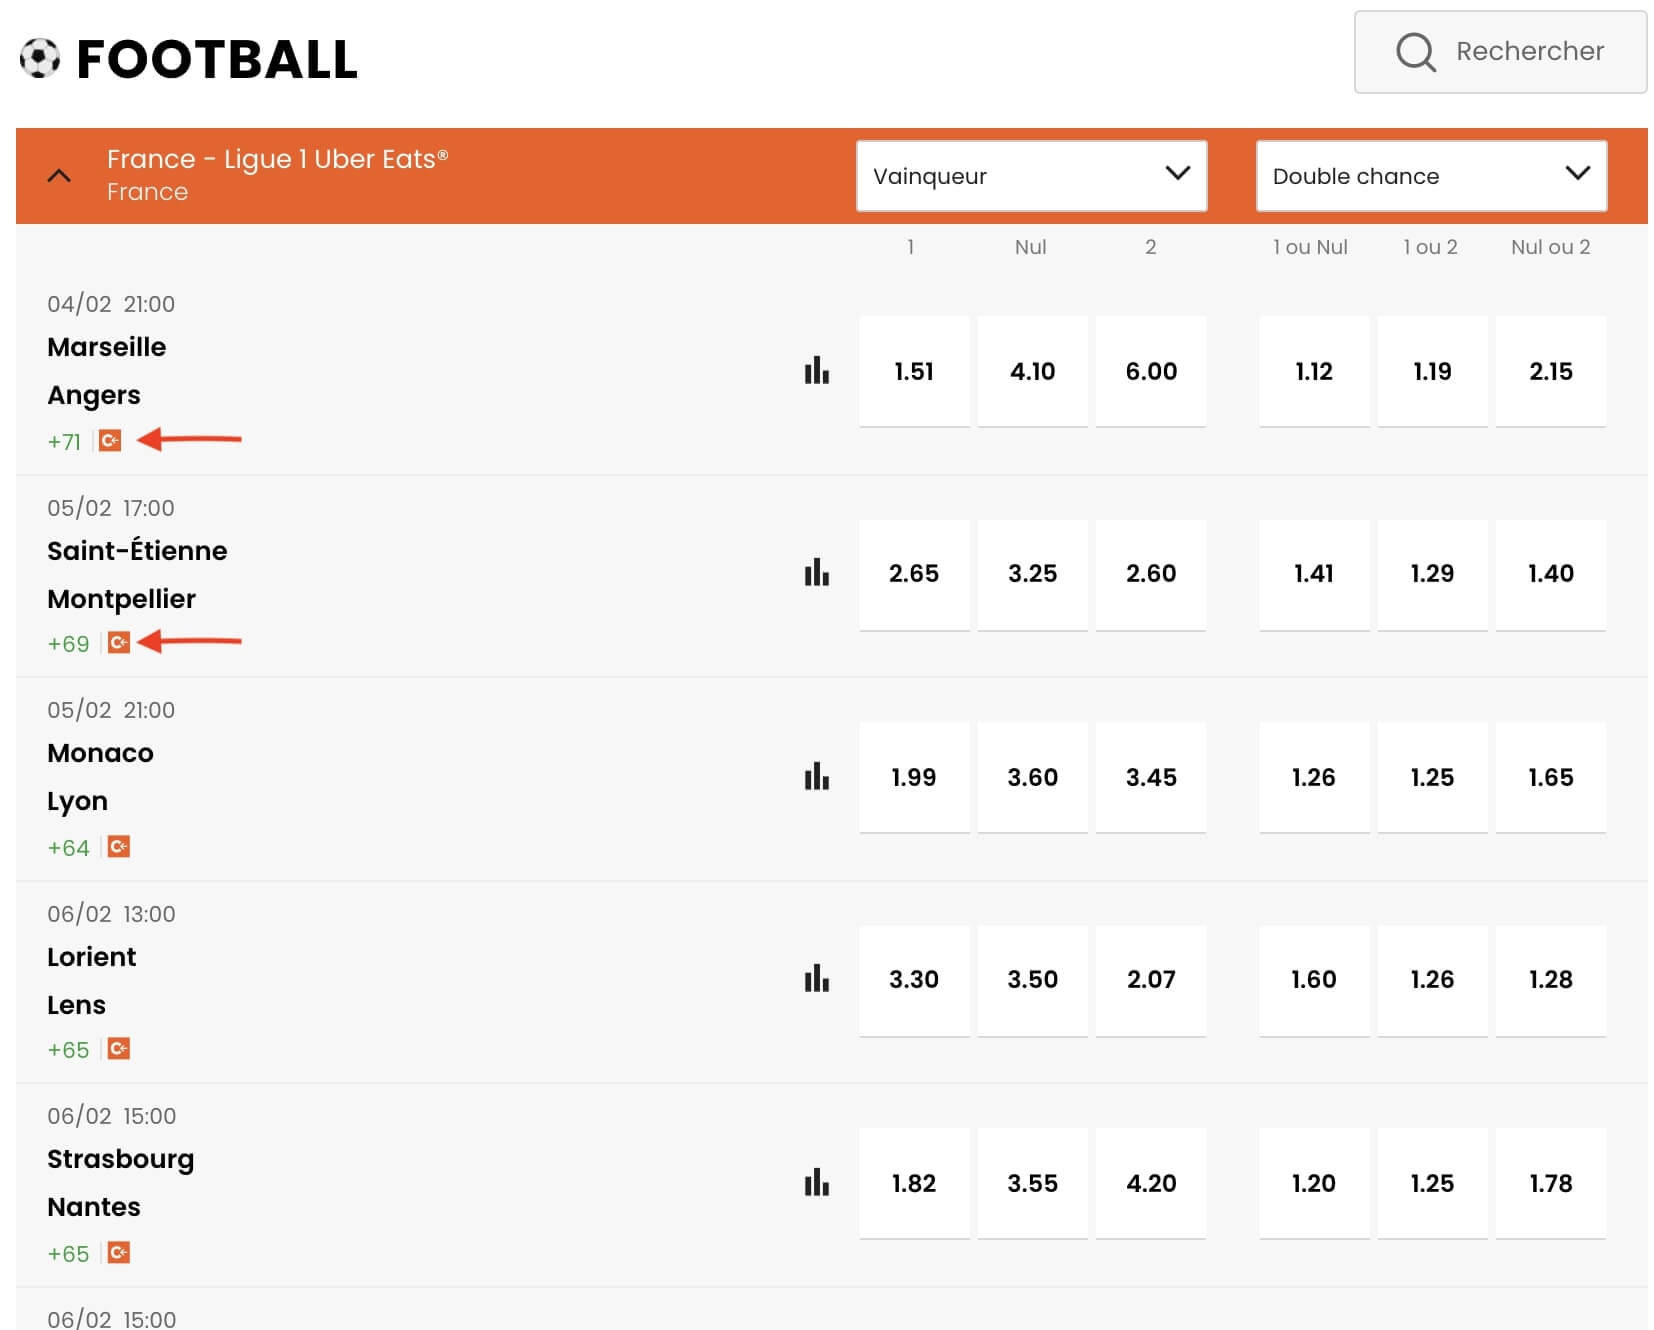The width and height of the screenshot is (1654, 1330).
Task: Select double chance odds 1.40
Action: pos(1551,574)
